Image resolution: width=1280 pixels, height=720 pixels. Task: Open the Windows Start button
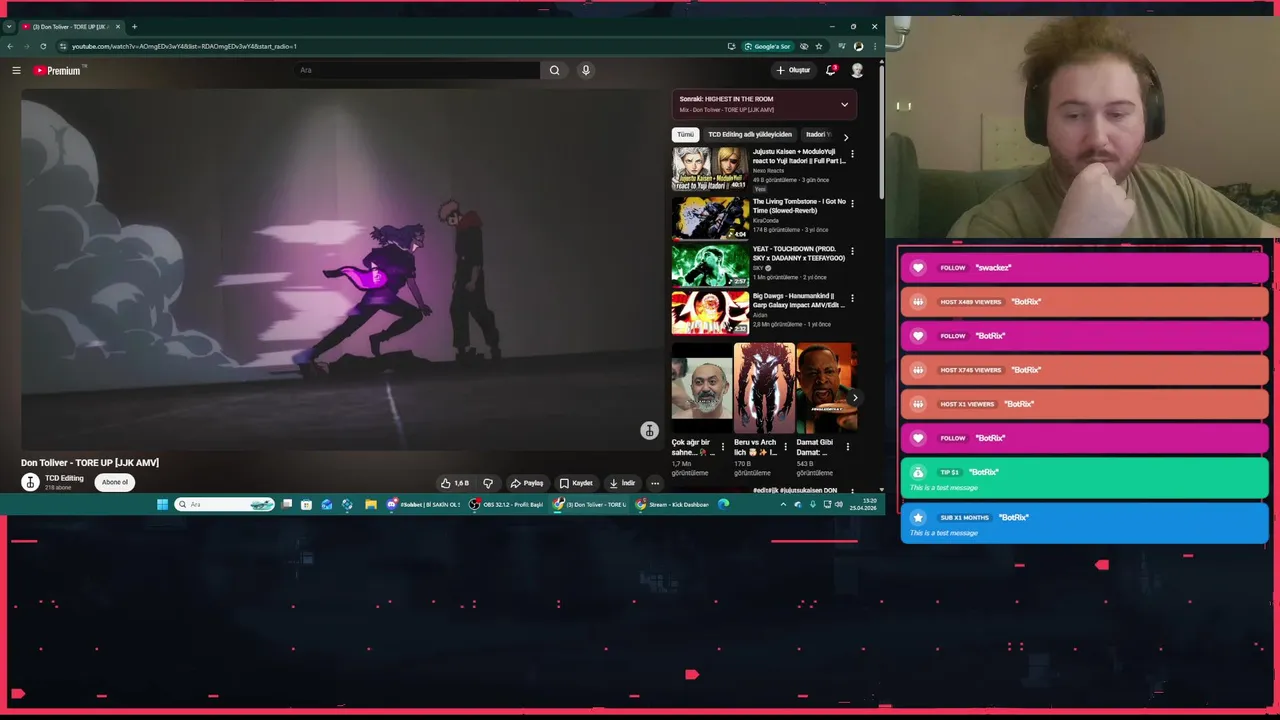coord(162,504)
